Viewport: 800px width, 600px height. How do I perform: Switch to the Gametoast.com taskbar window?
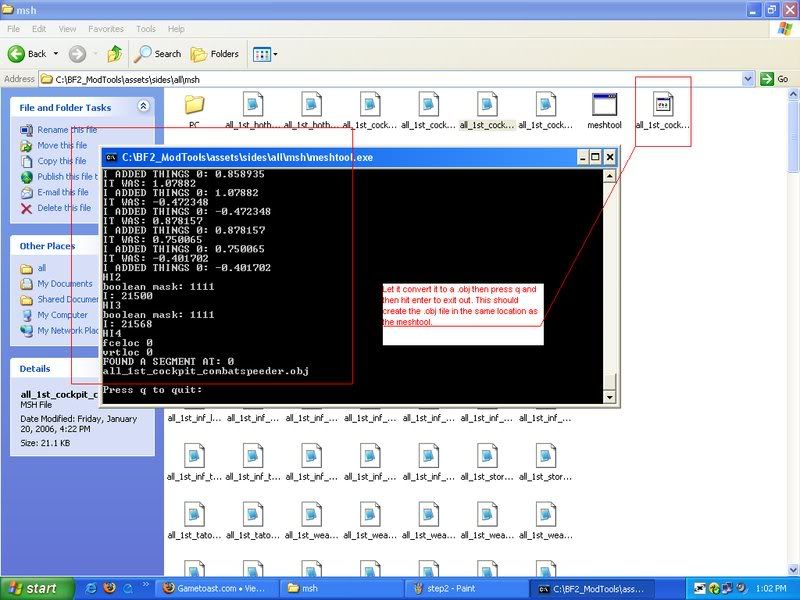coord(216,588)
